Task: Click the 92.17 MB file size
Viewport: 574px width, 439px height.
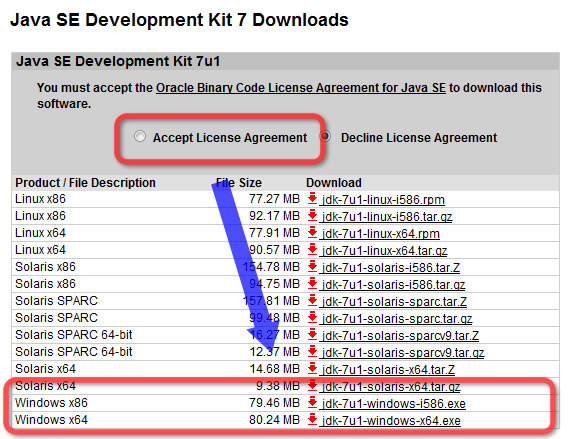Action: point(274,216)
